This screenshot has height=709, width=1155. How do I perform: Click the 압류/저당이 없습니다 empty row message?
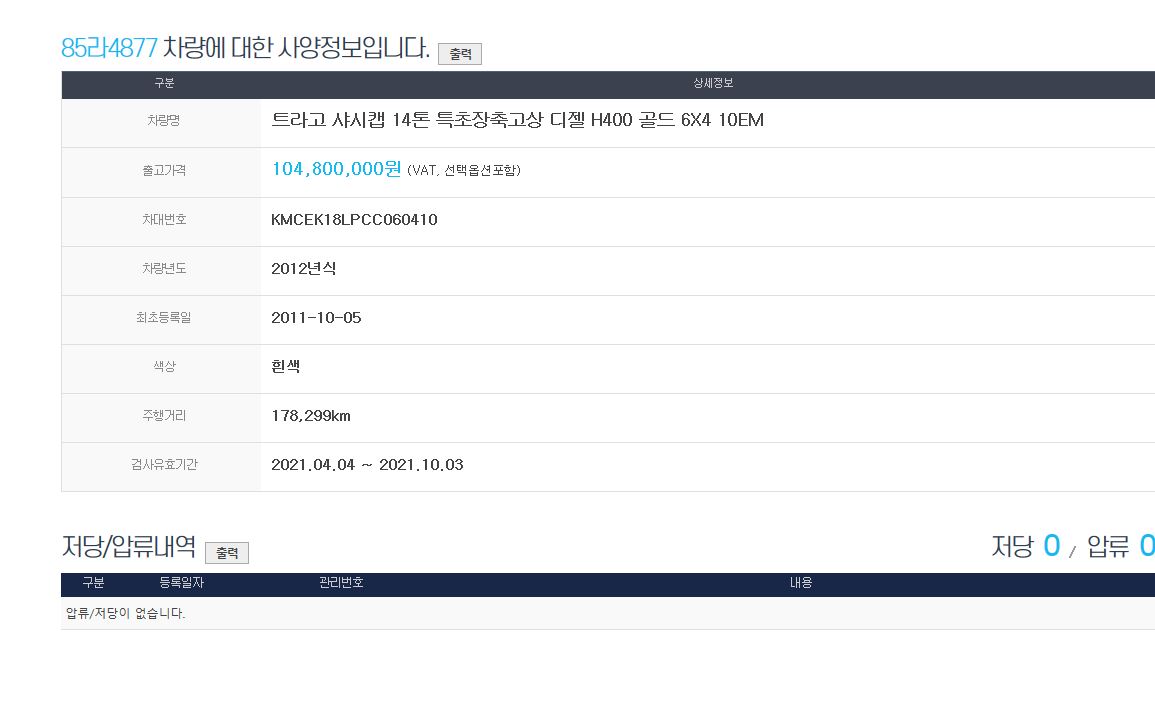[x=126, y=613]
